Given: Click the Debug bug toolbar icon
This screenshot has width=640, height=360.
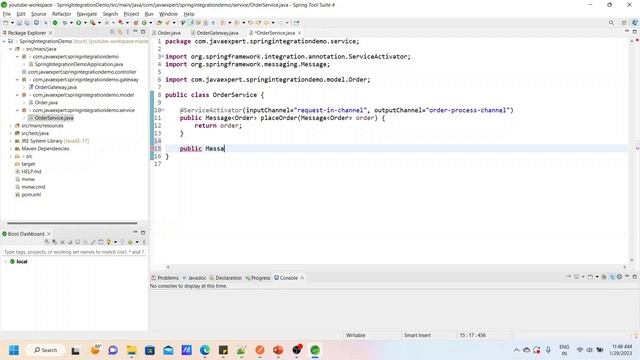Looking at the screenshot, I should pos(64,23).
